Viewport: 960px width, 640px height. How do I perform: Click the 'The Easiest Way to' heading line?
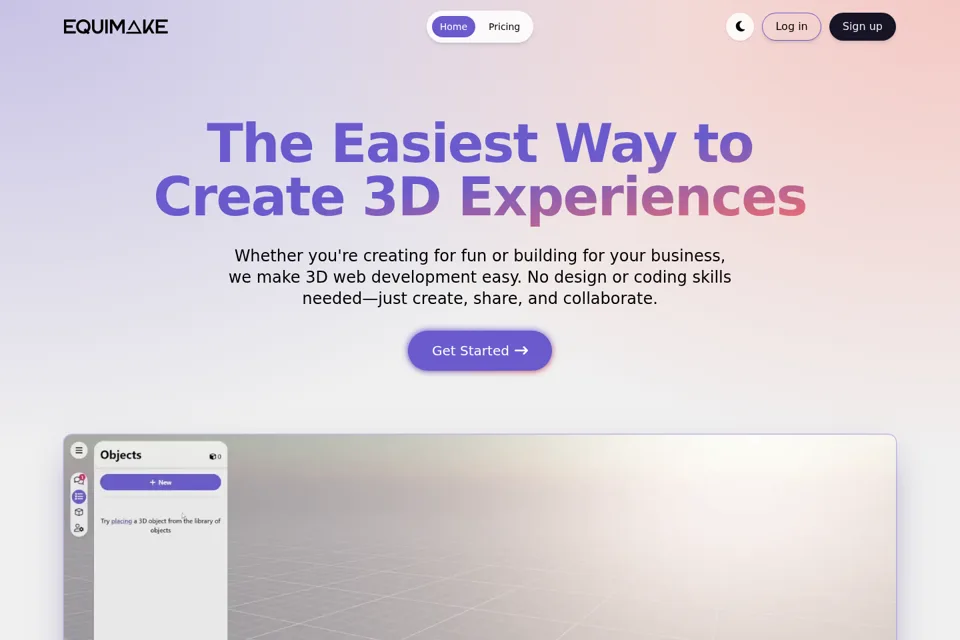(x=480, y=143)
